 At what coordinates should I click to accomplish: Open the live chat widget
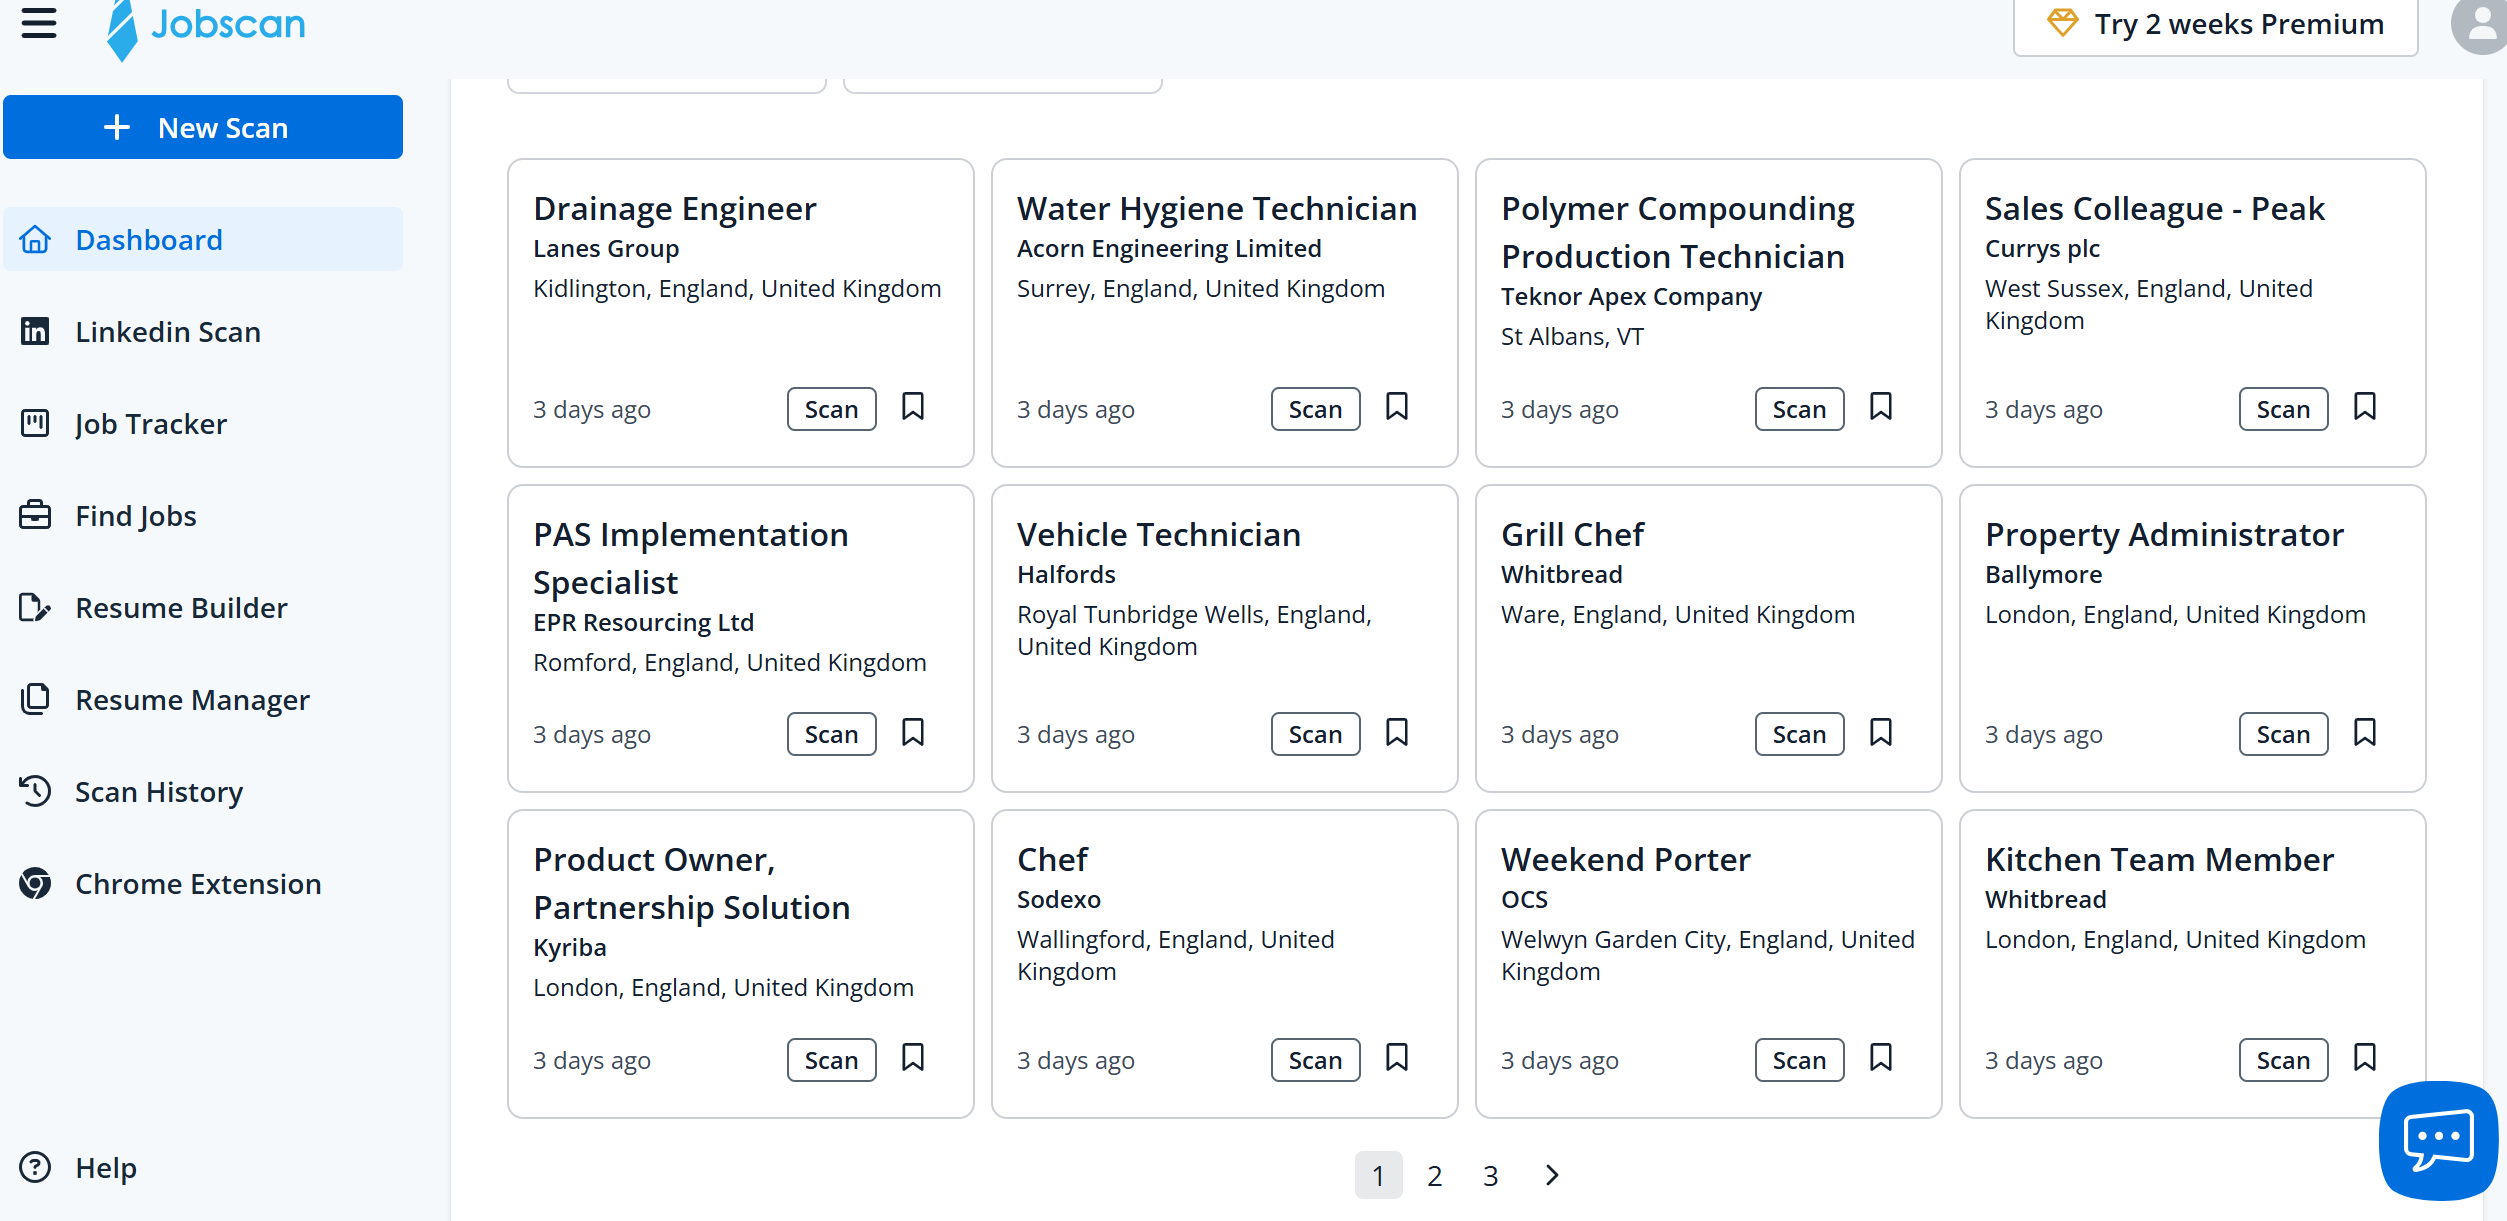tap(2437, 1140)
